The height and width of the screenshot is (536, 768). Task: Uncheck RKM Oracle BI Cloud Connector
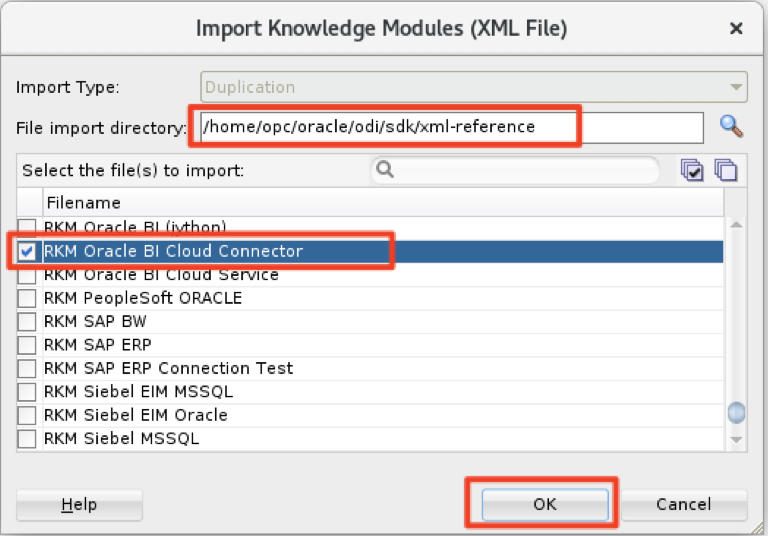(27, 251)
